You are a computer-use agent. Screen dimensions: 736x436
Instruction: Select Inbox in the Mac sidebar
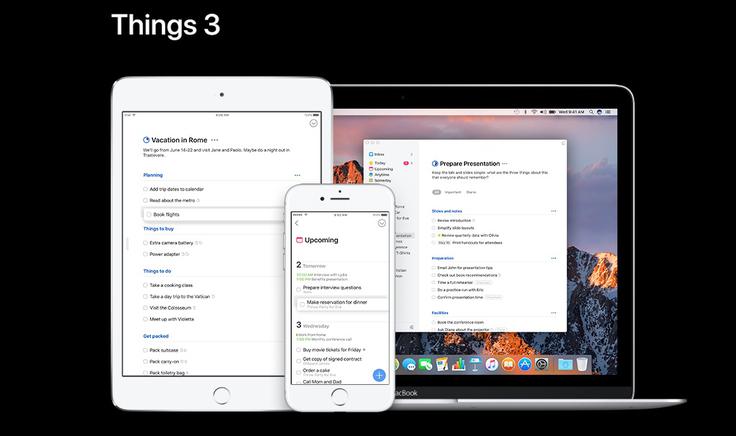pos(377,154)
